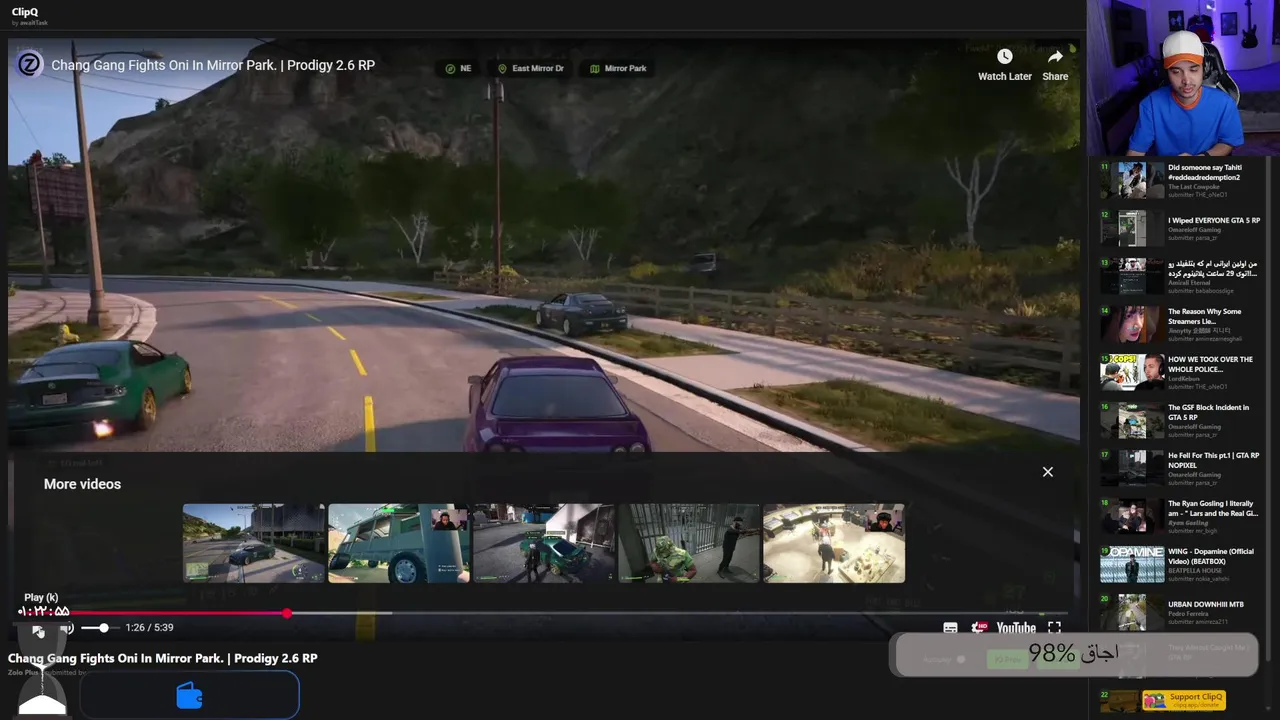Click the Mirror Park location label

618,69
